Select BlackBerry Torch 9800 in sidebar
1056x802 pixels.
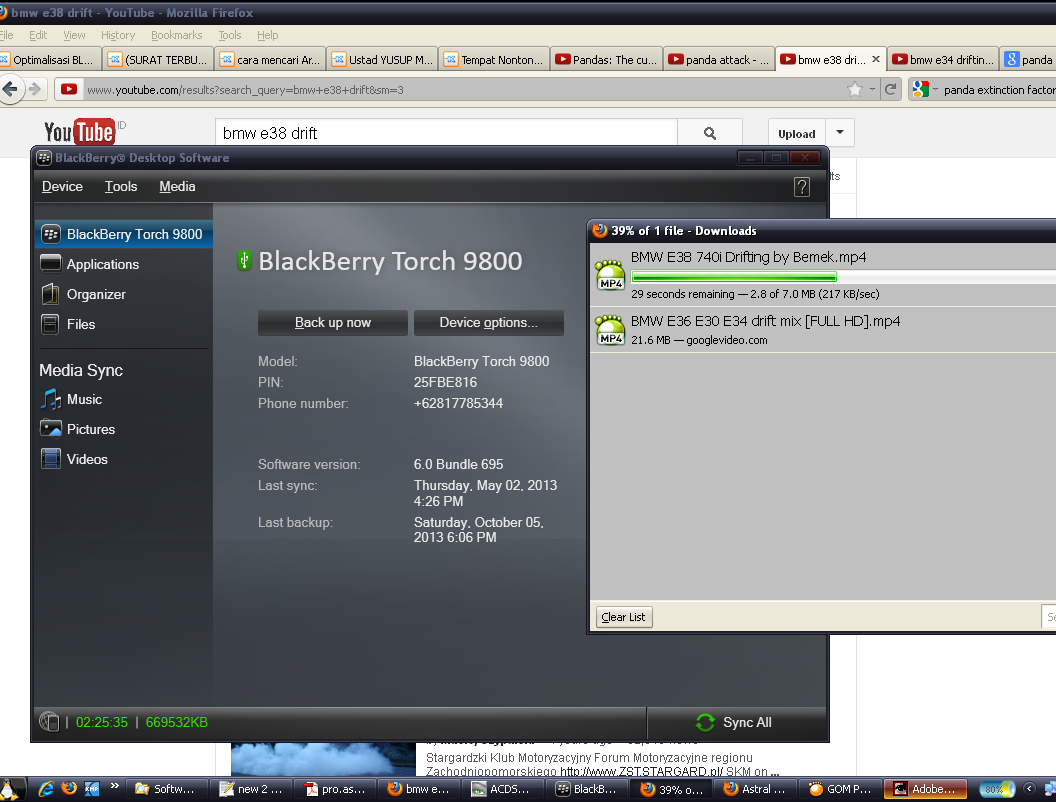pos(124,234)
